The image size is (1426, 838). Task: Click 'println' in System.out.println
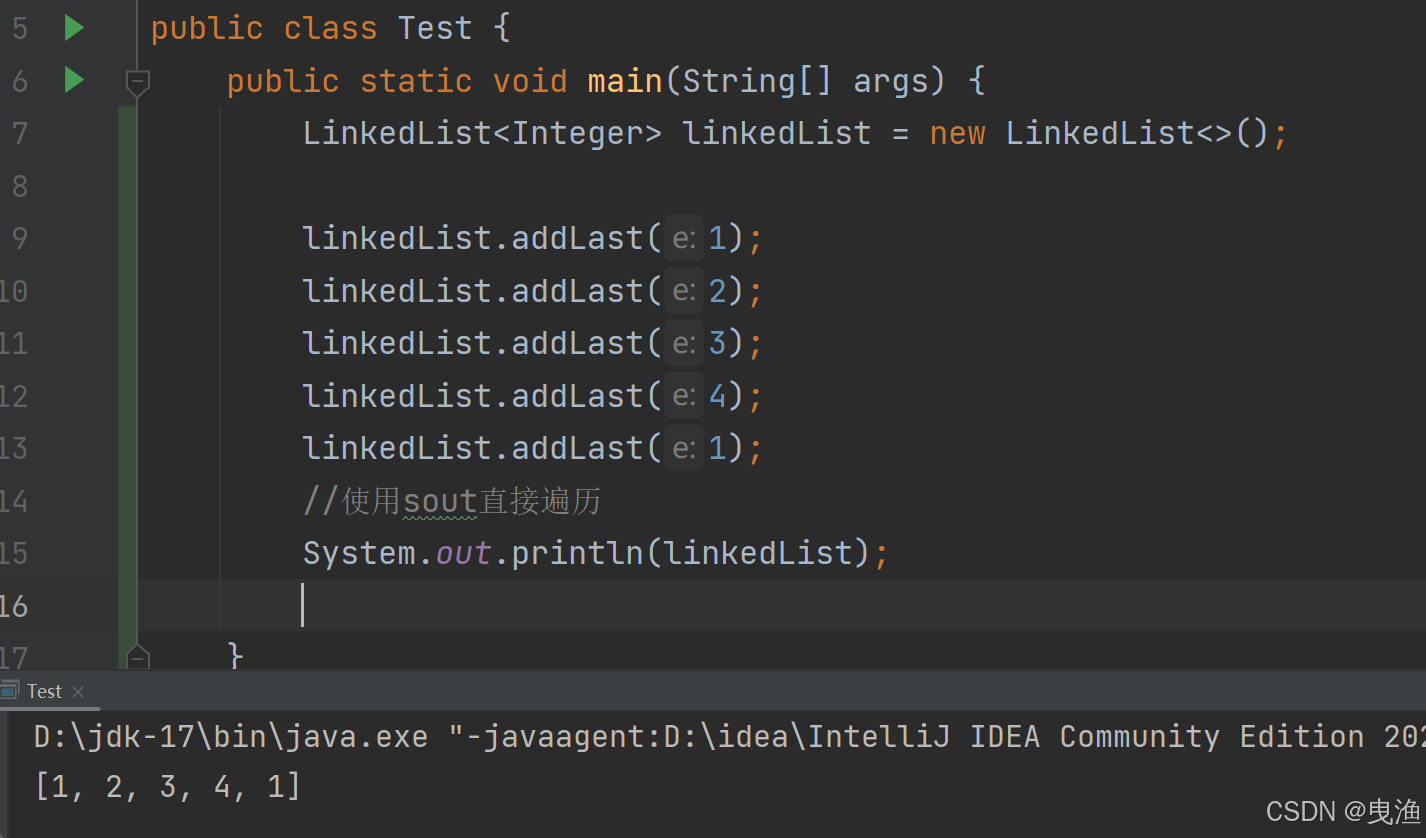pyautogui.click(x=578, y=553)
